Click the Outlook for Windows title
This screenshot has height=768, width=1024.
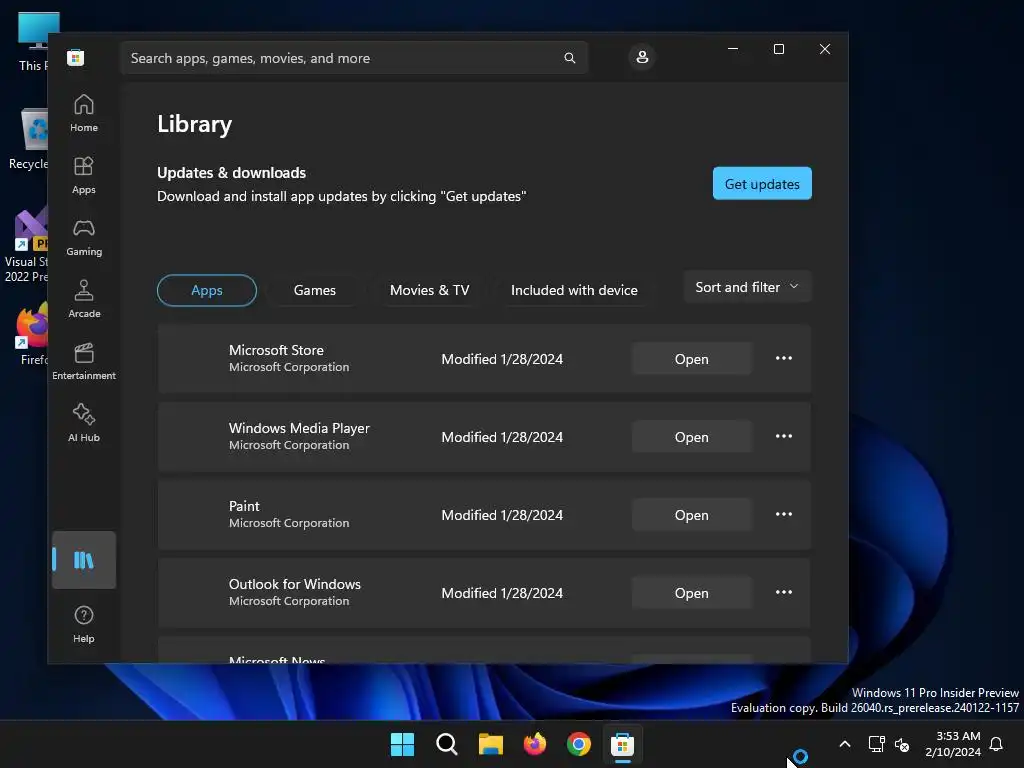(295, 584)
